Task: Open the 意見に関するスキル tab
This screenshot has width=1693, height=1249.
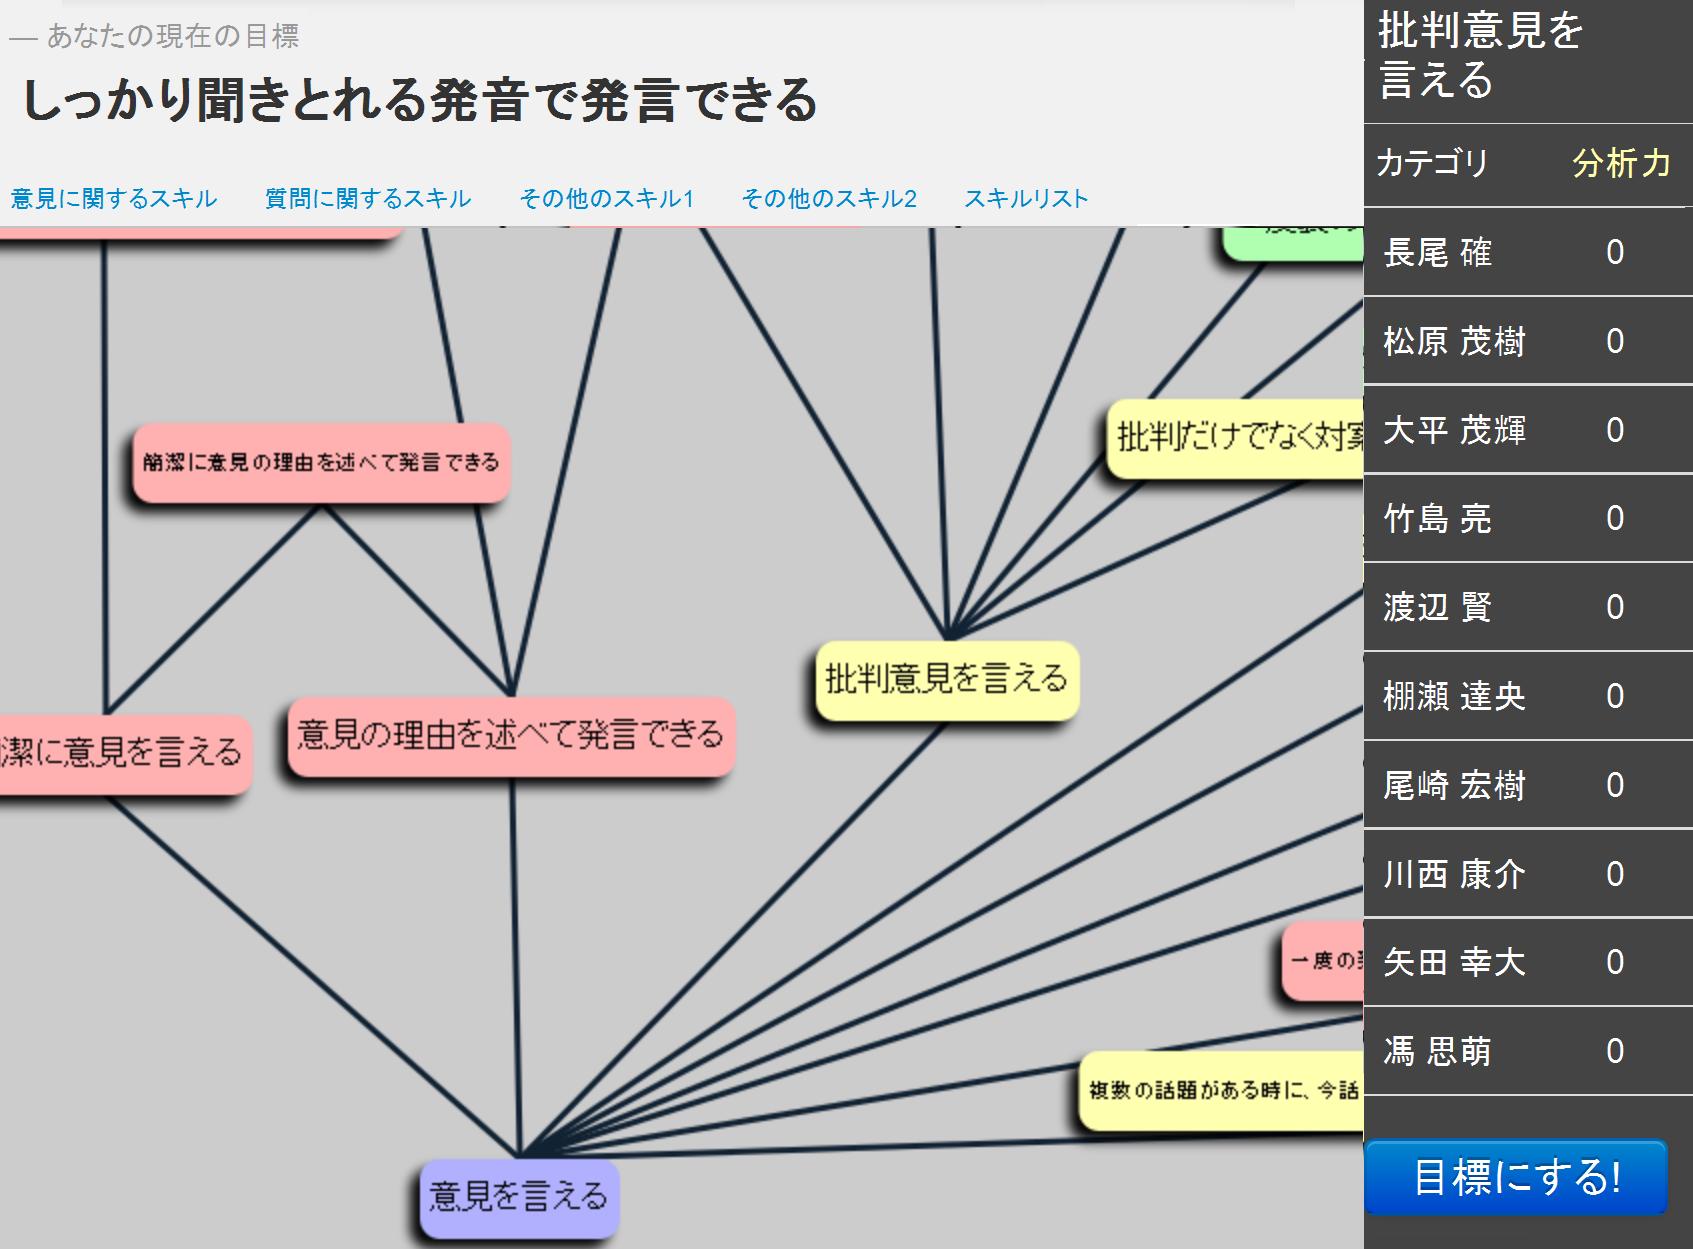Action: pos(114,199)
